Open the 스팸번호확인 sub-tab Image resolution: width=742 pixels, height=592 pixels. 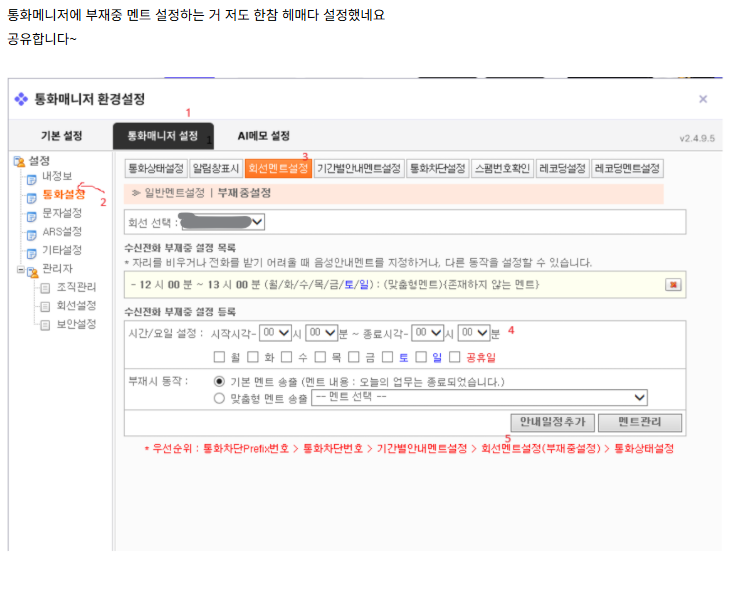click(x=503, y=168)
